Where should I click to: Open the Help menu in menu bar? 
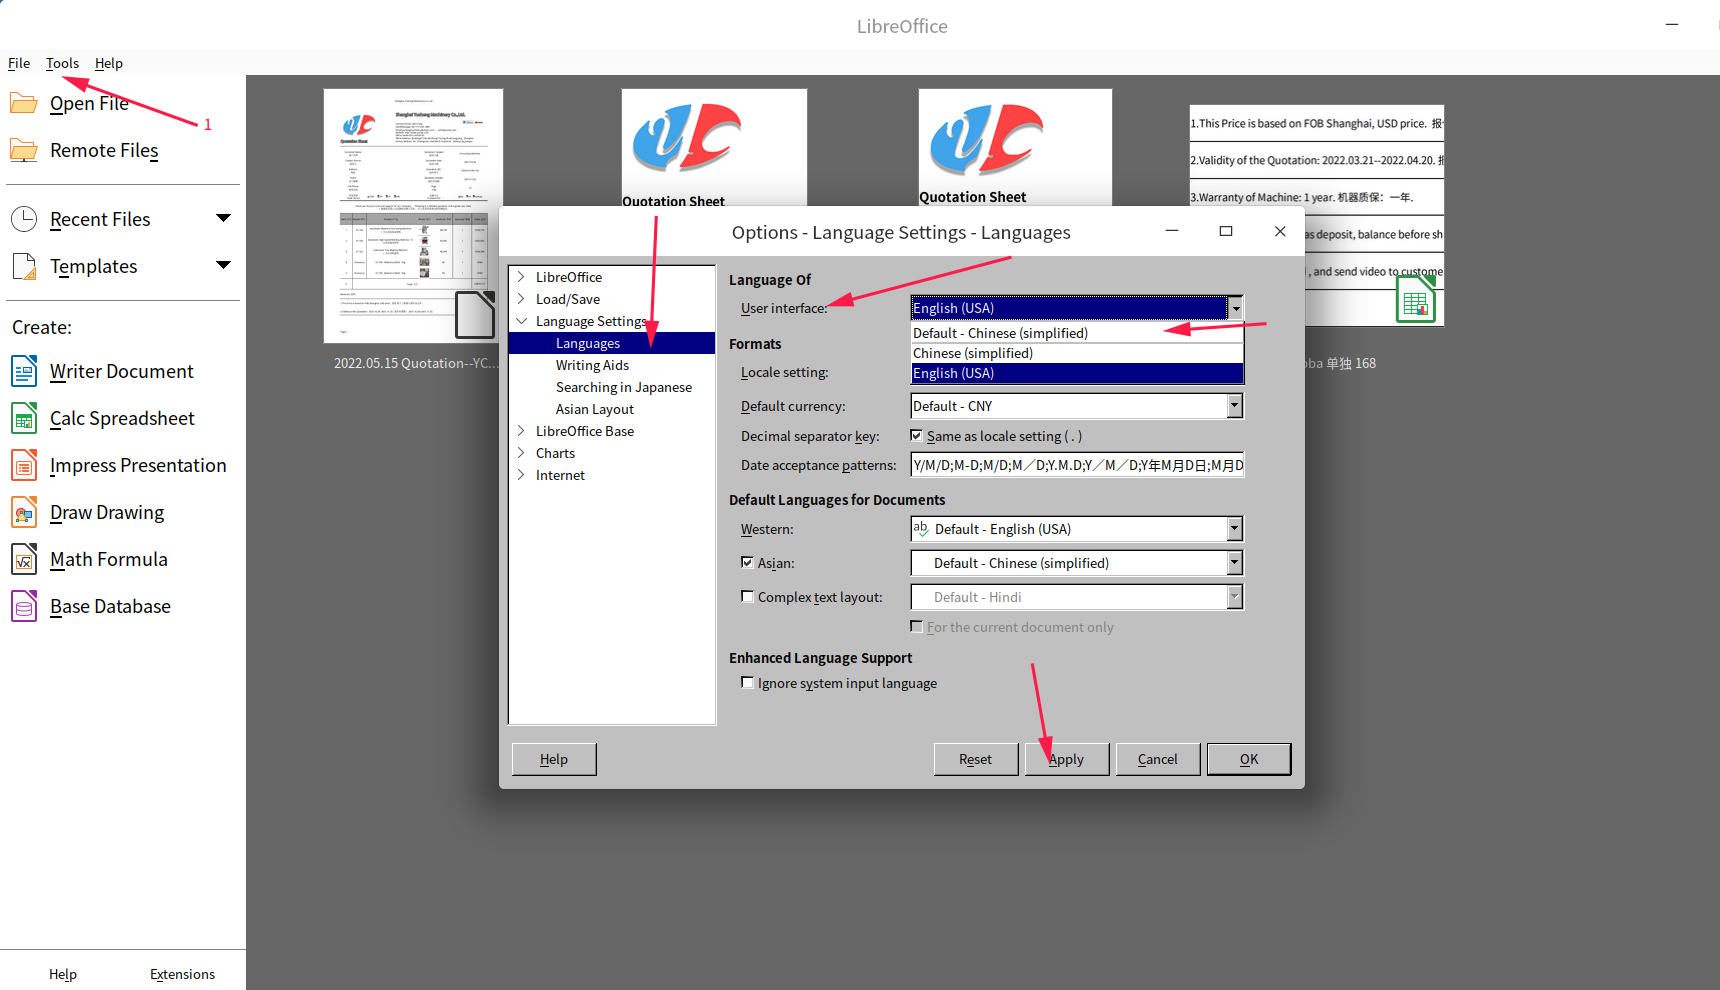pos(109,63)
